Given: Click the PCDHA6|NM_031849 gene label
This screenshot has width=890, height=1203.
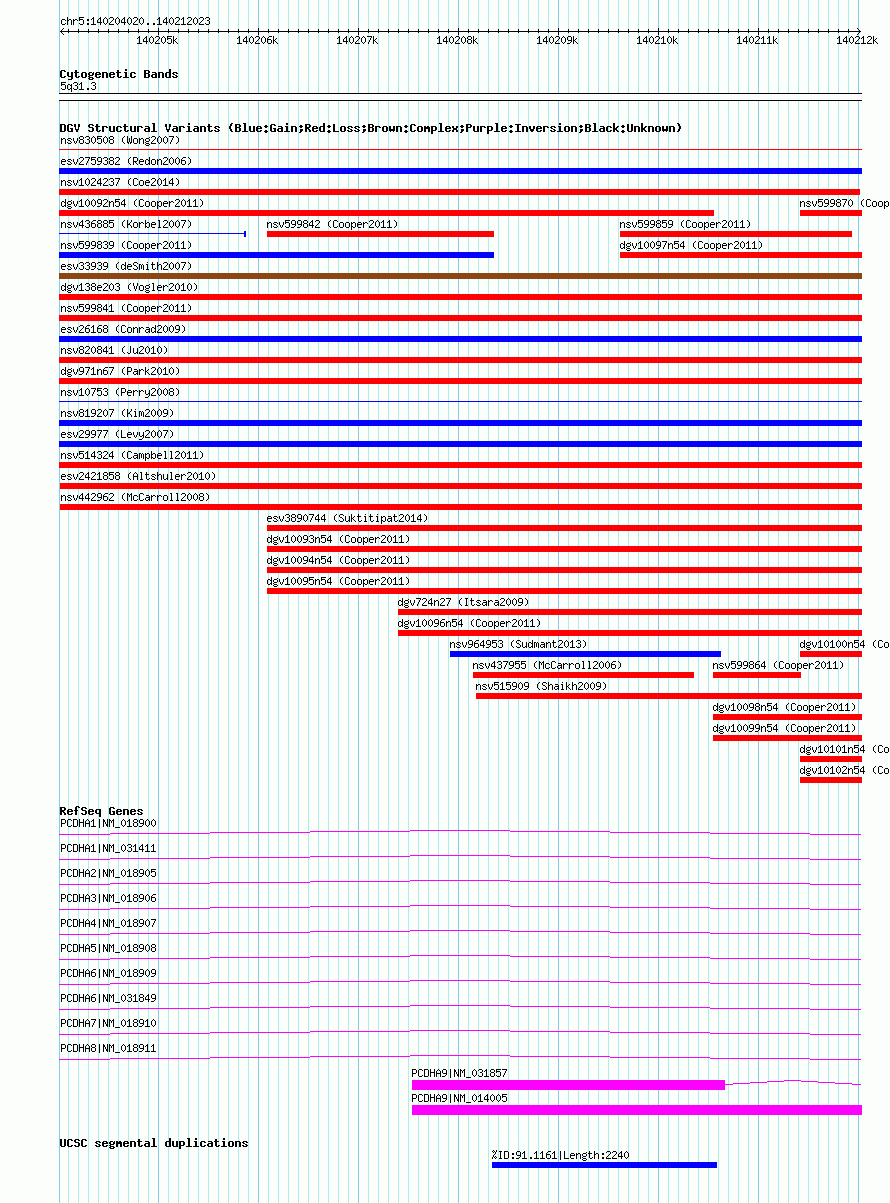Looking at the screenshot, I should tap(108, 998).
